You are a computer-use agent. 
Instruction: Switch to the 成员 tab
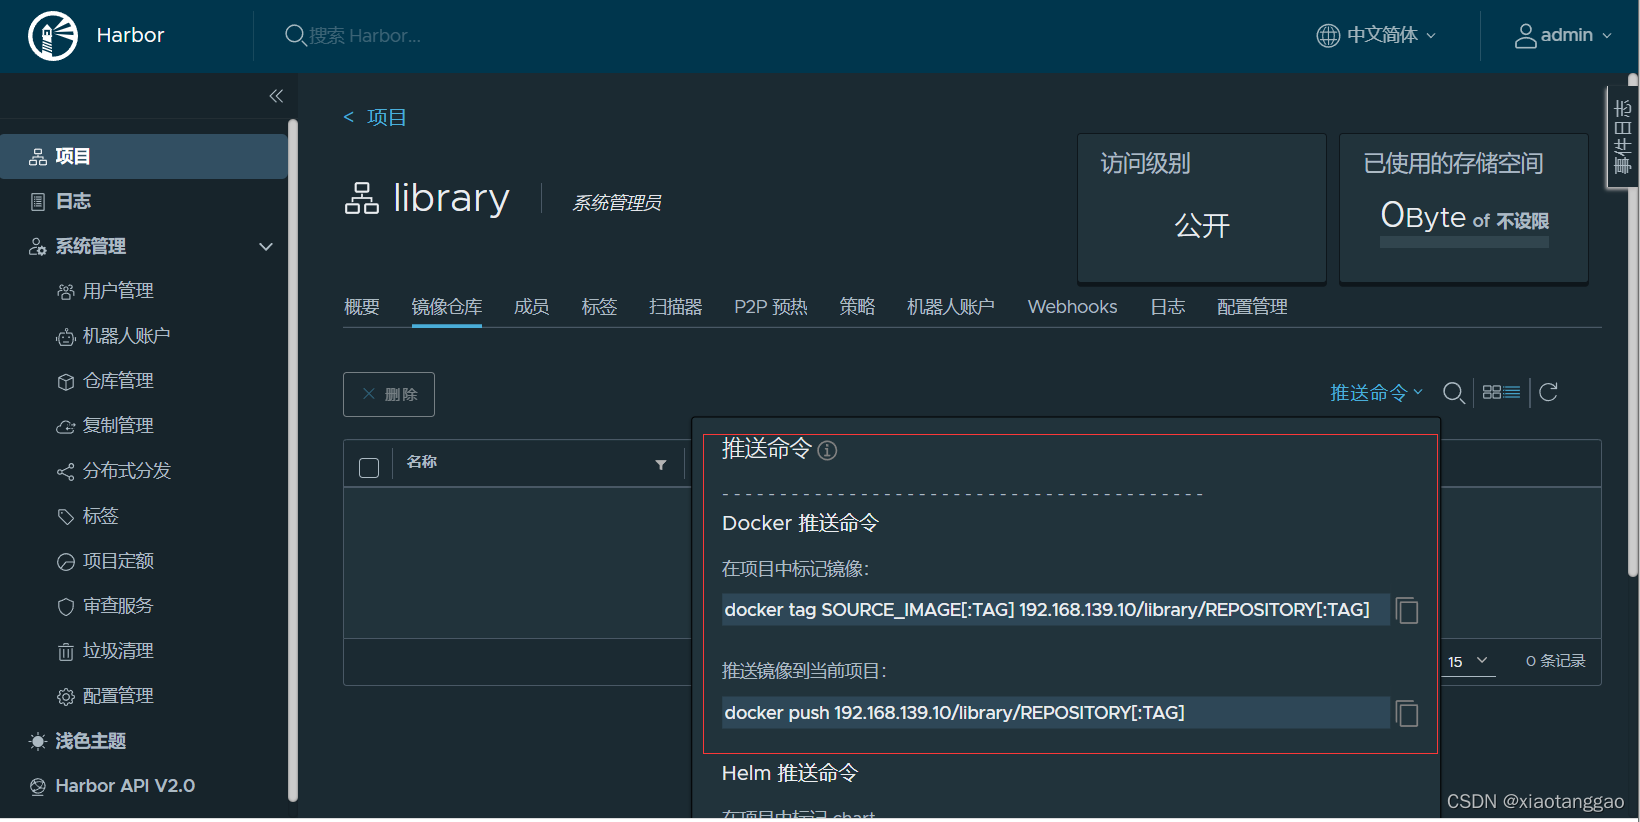point(532,307)
